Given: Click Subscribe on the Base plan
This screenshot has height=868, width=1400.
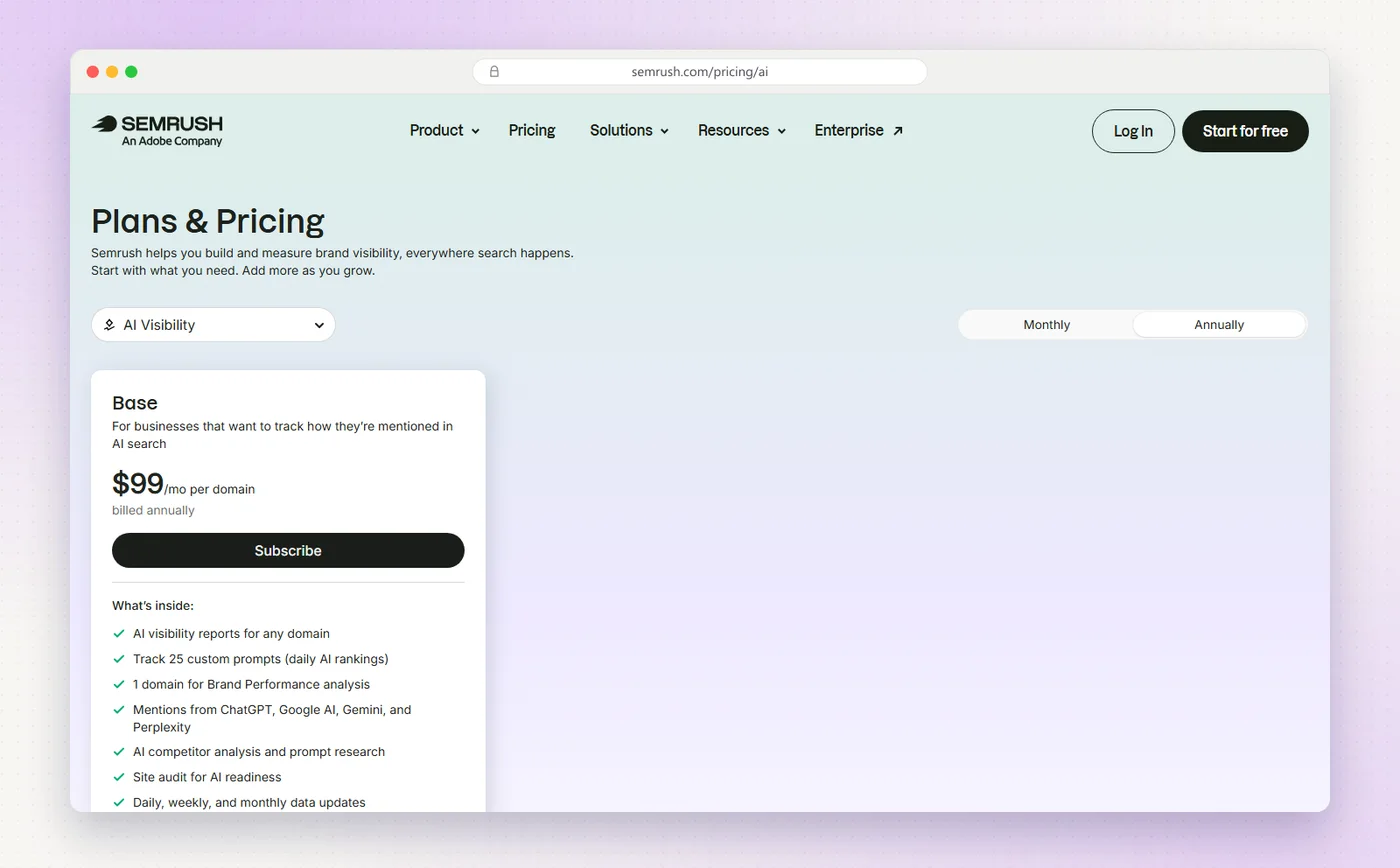Looking at the screenshot, I should [x=288, y=551].
